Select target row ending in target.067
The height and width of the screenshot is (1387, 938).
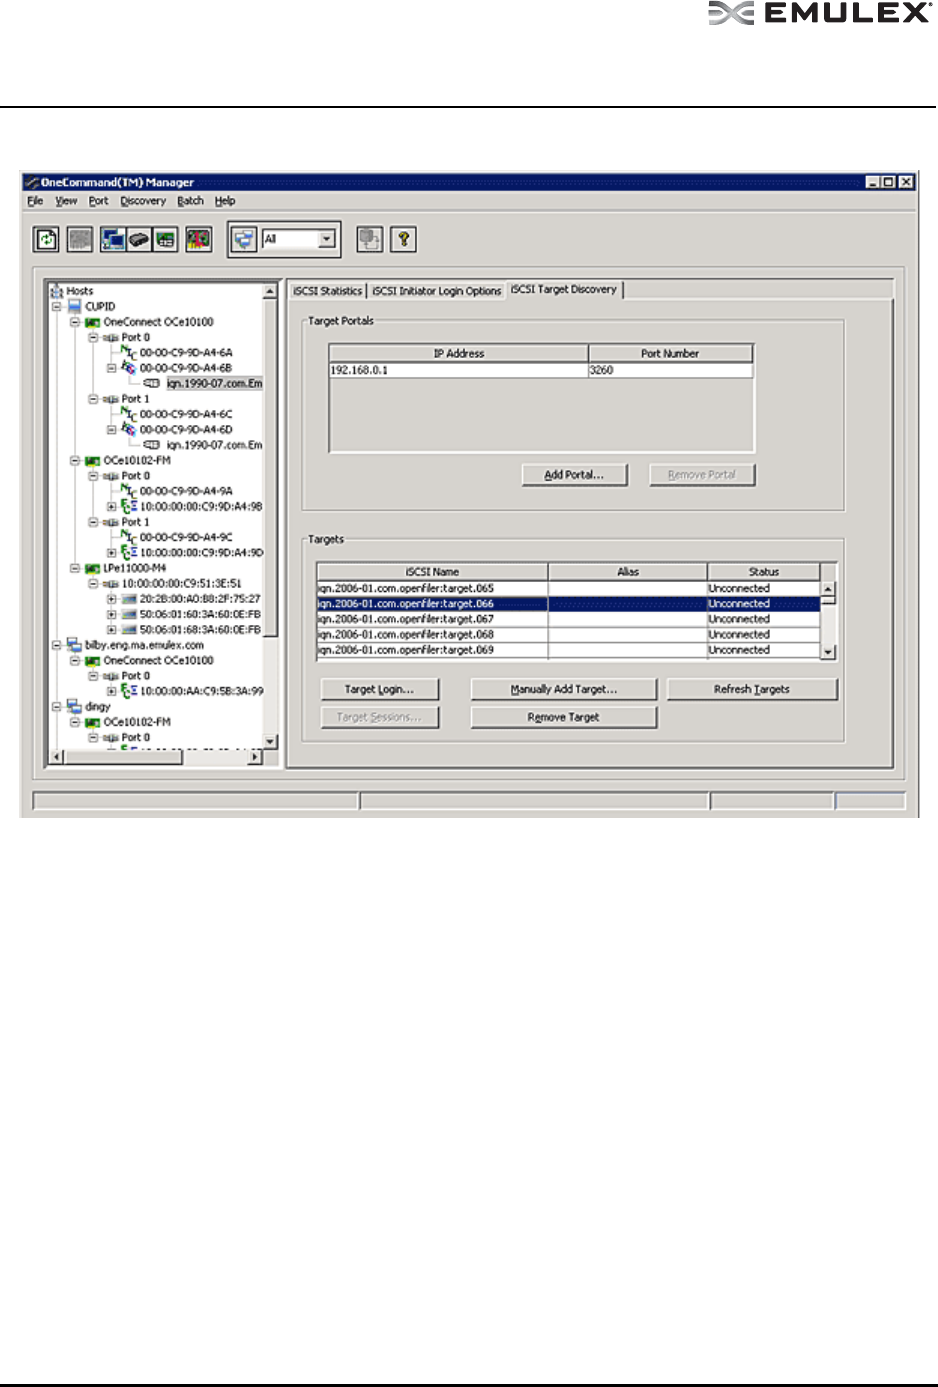[x=568, y=619]
